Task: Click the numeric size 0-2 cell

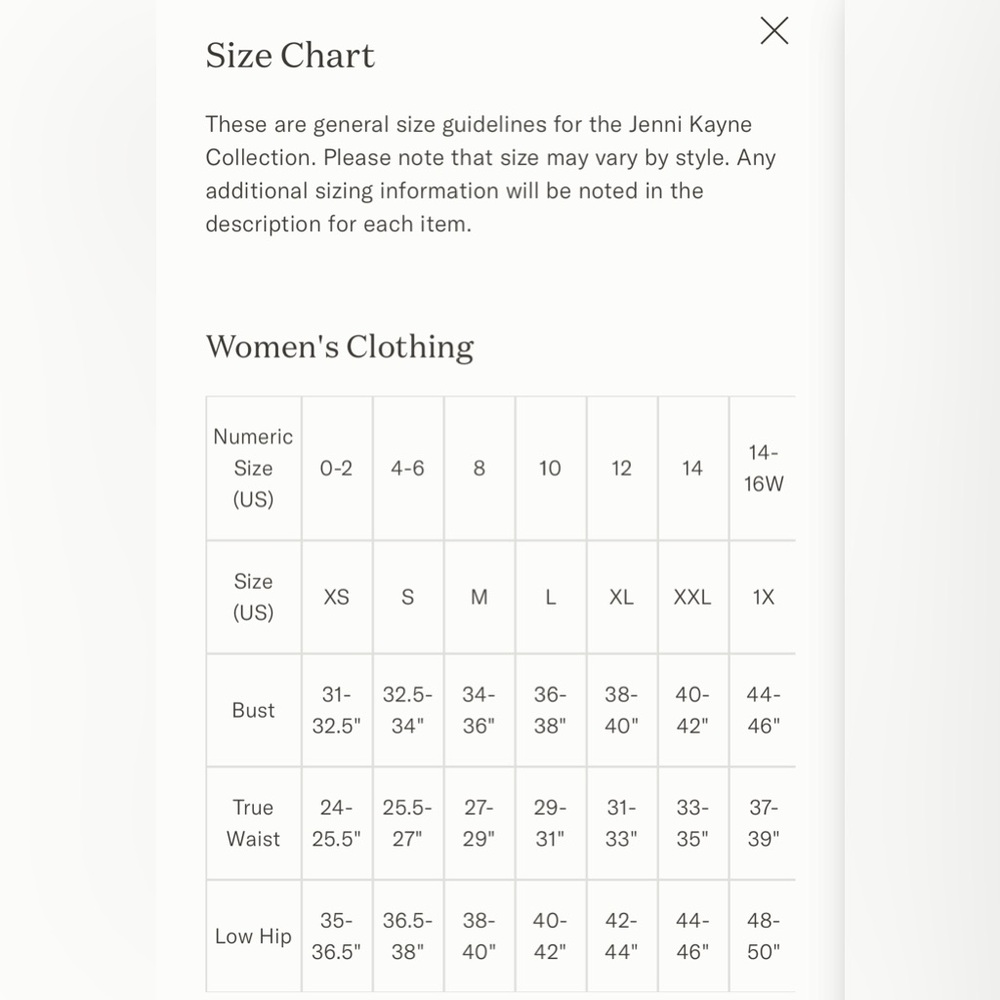Action: [x=336, y=468]
